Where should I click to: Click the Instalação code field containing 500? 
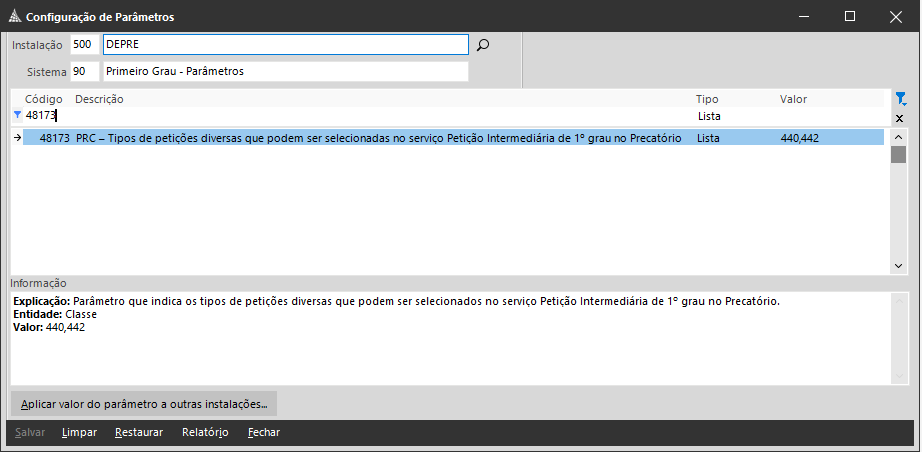click(84, 45)
